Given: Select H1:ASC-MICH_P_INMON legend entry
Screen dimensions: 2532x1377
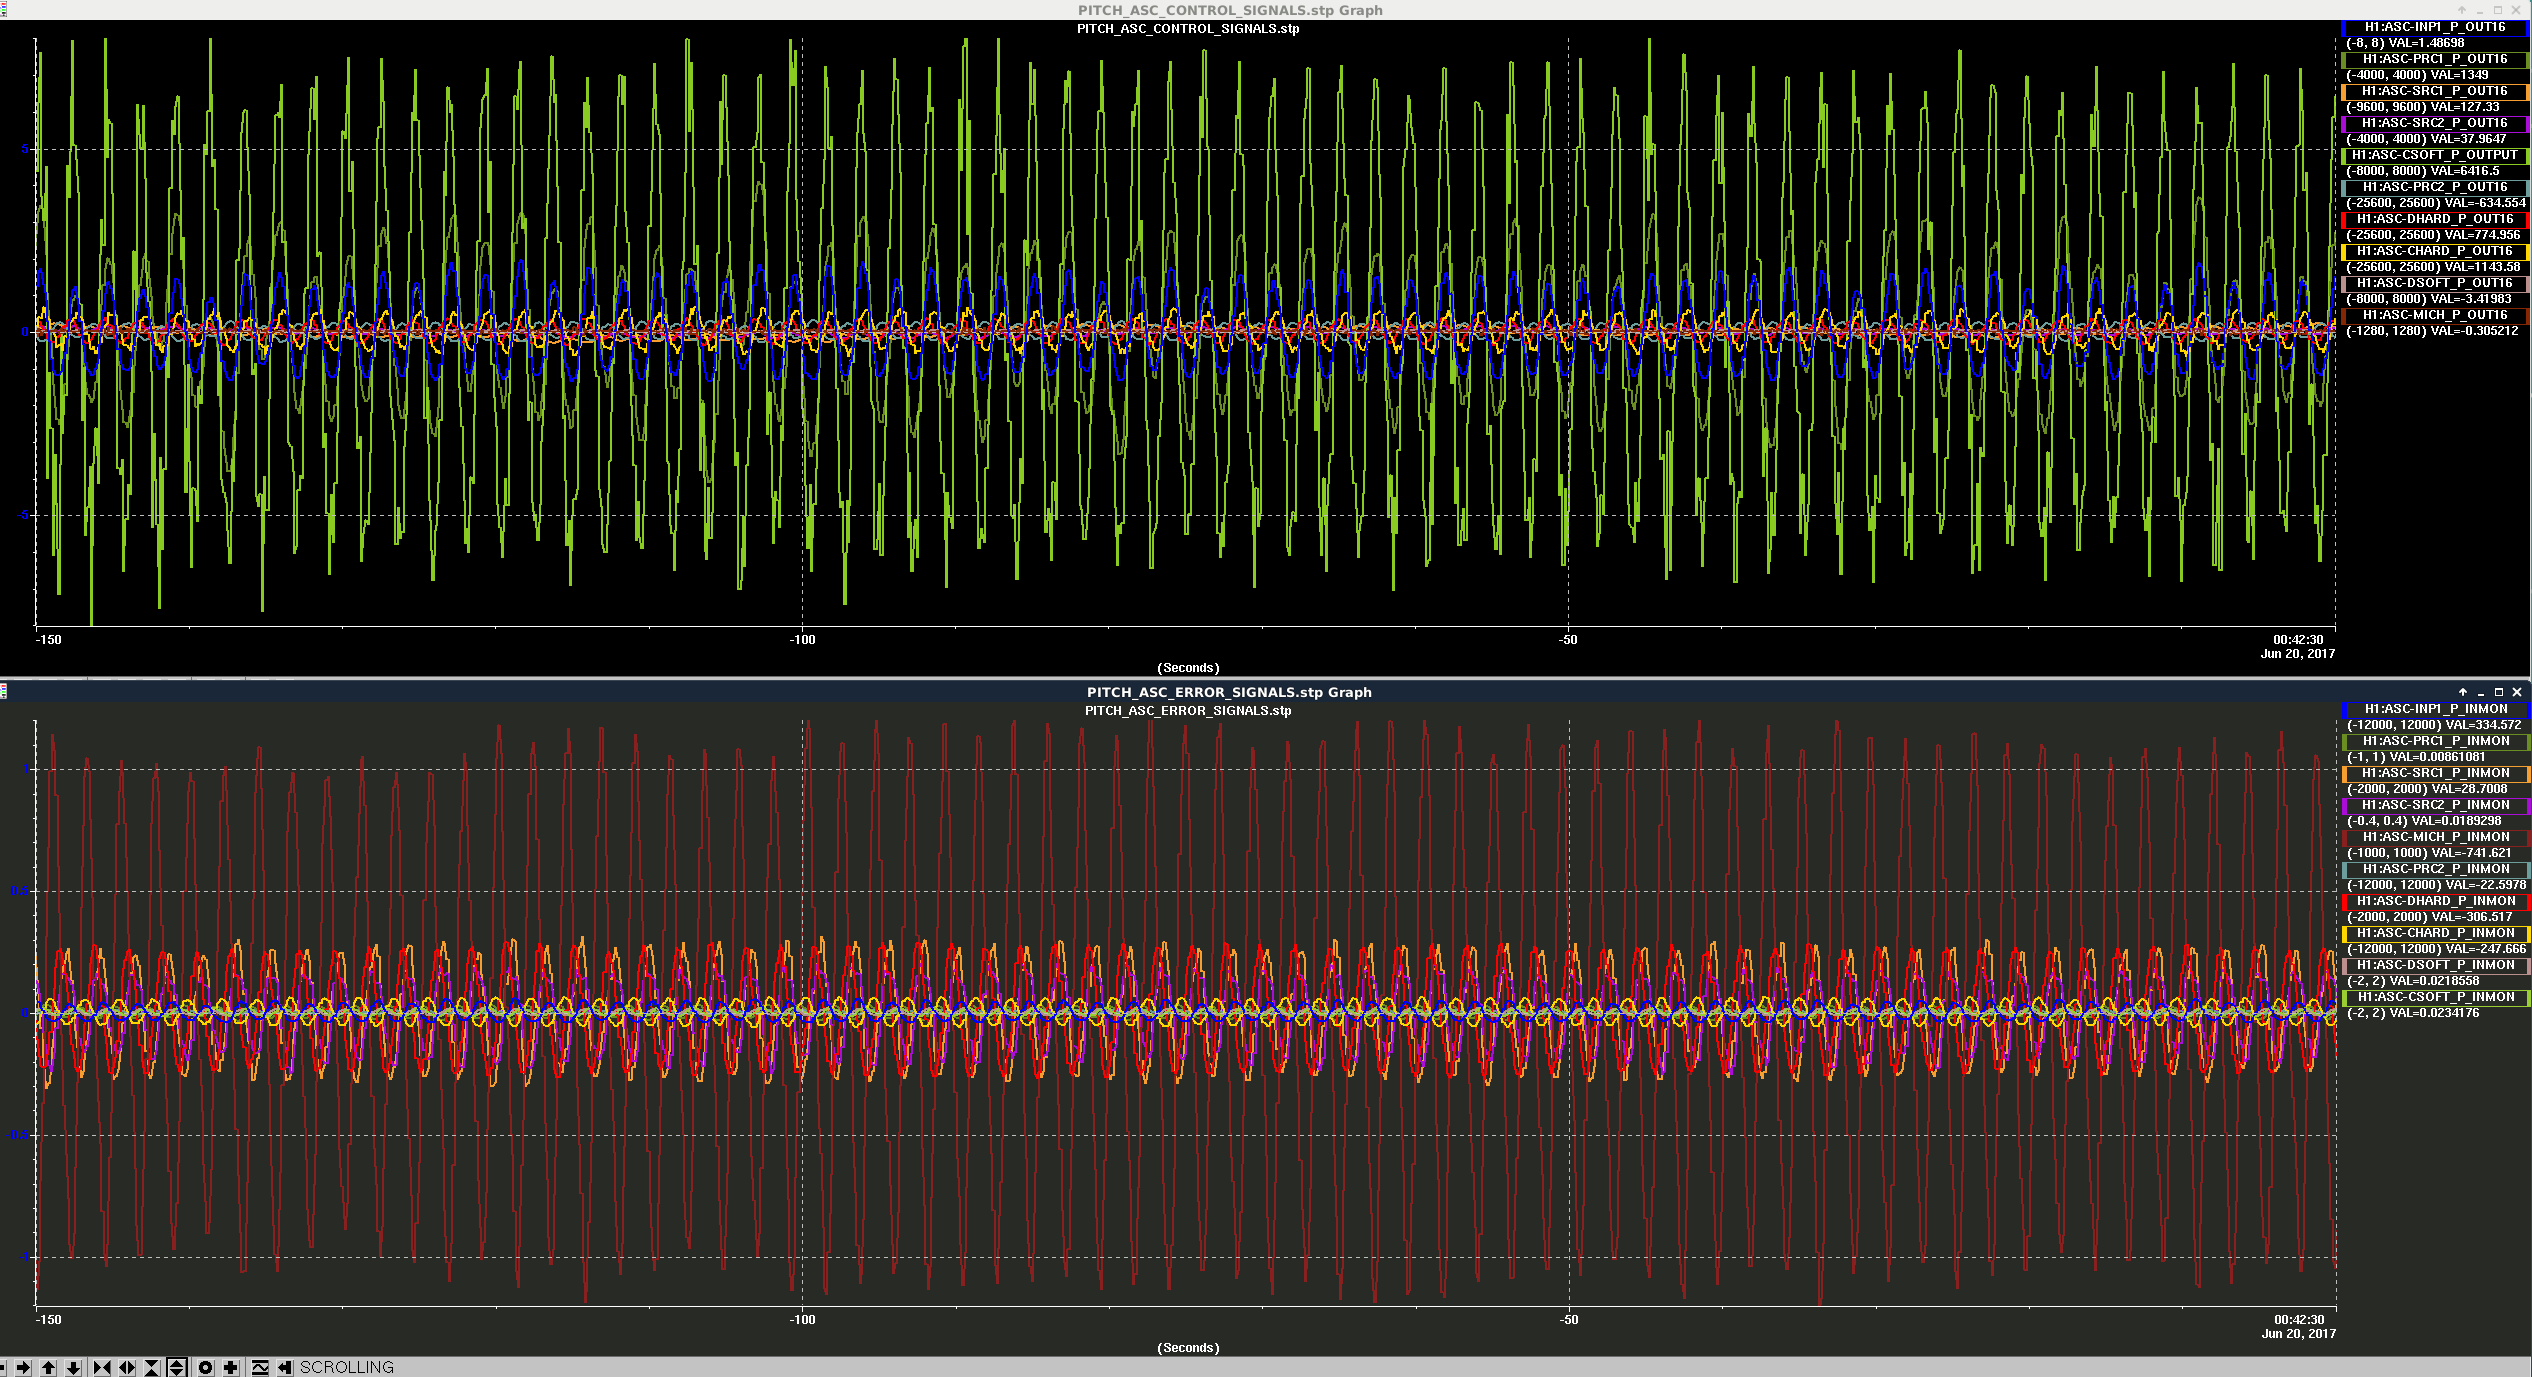Looking at the screenshot, I should (x=2436, y=837).
